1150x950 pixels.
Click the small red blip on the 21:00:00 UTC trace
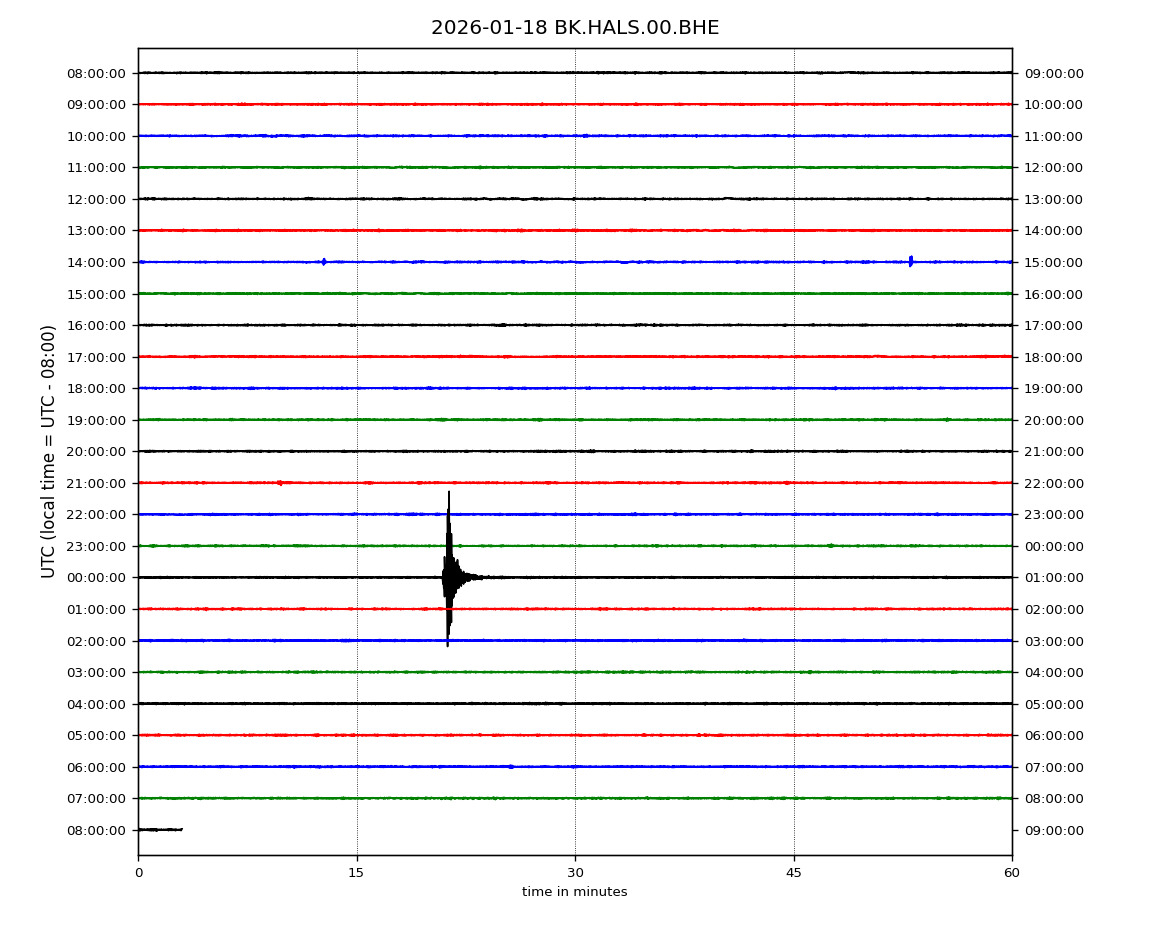click(x=280, y=483)
